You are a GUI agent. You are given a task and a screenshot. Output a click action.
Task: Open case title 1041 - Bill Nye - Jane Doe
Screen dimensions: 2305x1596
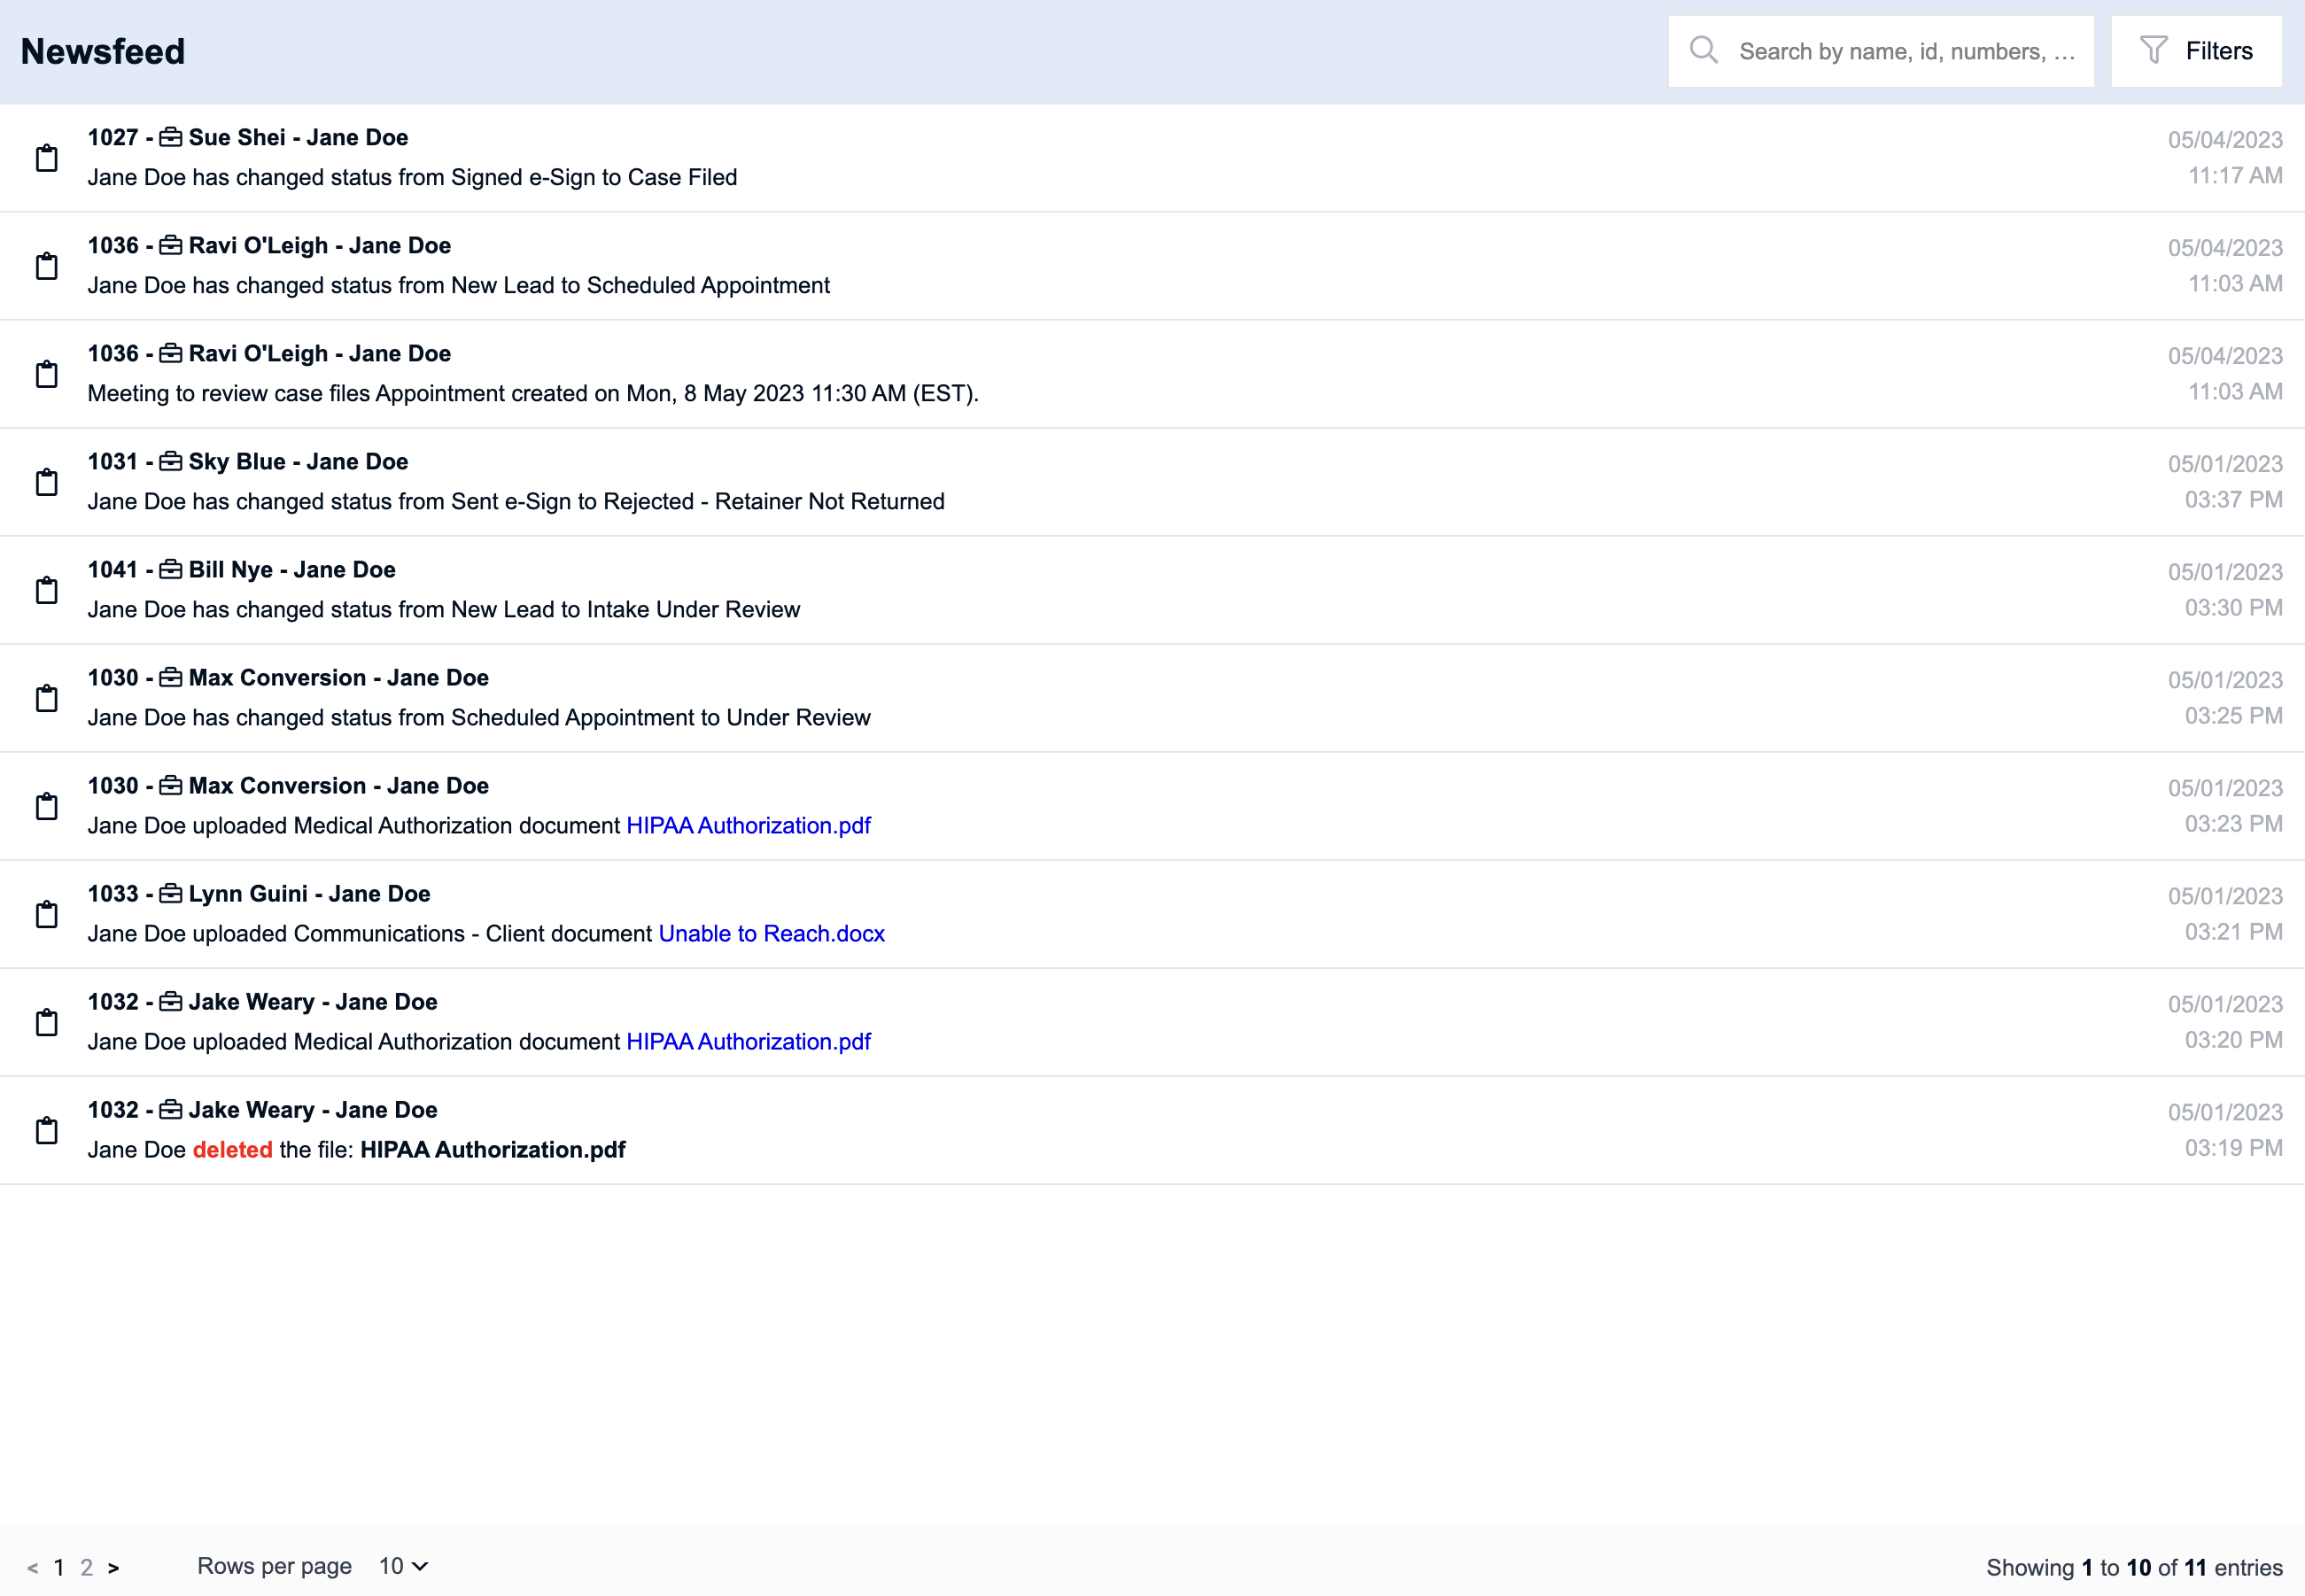click(241, 569)
